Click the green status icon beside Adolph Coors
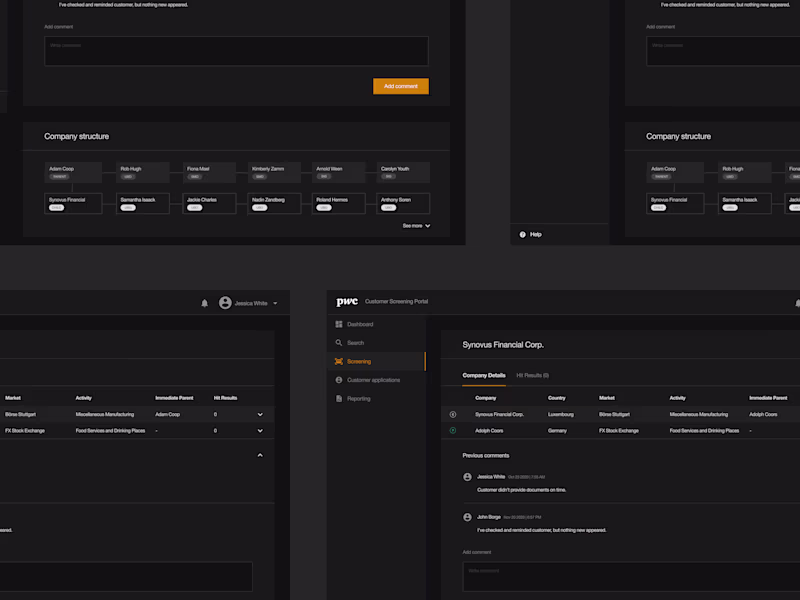 [x=453, y=431]
